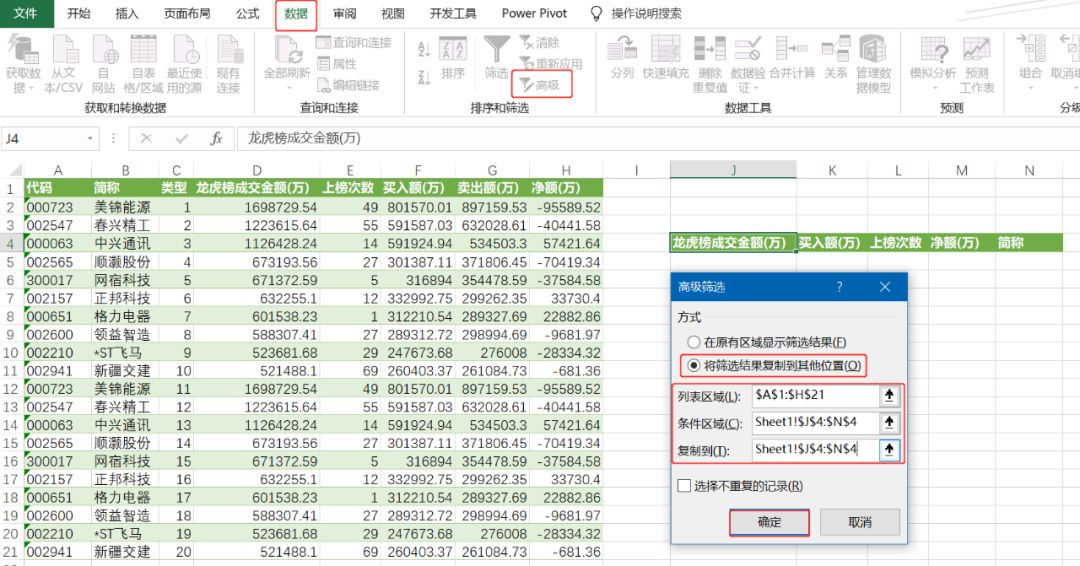Select 在原有区域显示筛选结果 radio button
Viewport: 1080px width, 566px height.
(693, 342)
